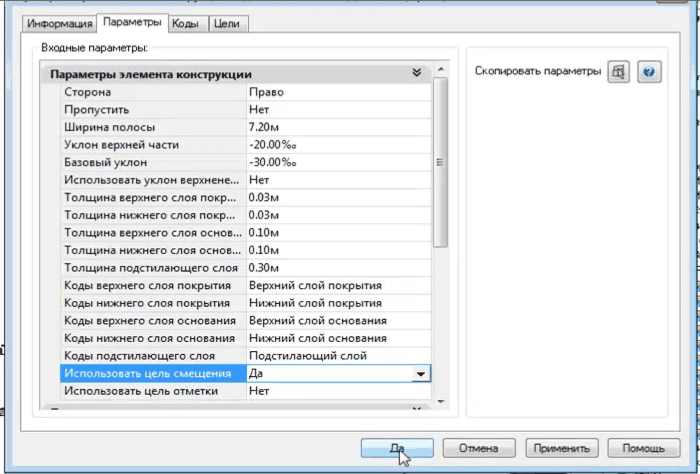Select the Параметры tab
This screenshot has width=700, height=474.
(132, 22)
